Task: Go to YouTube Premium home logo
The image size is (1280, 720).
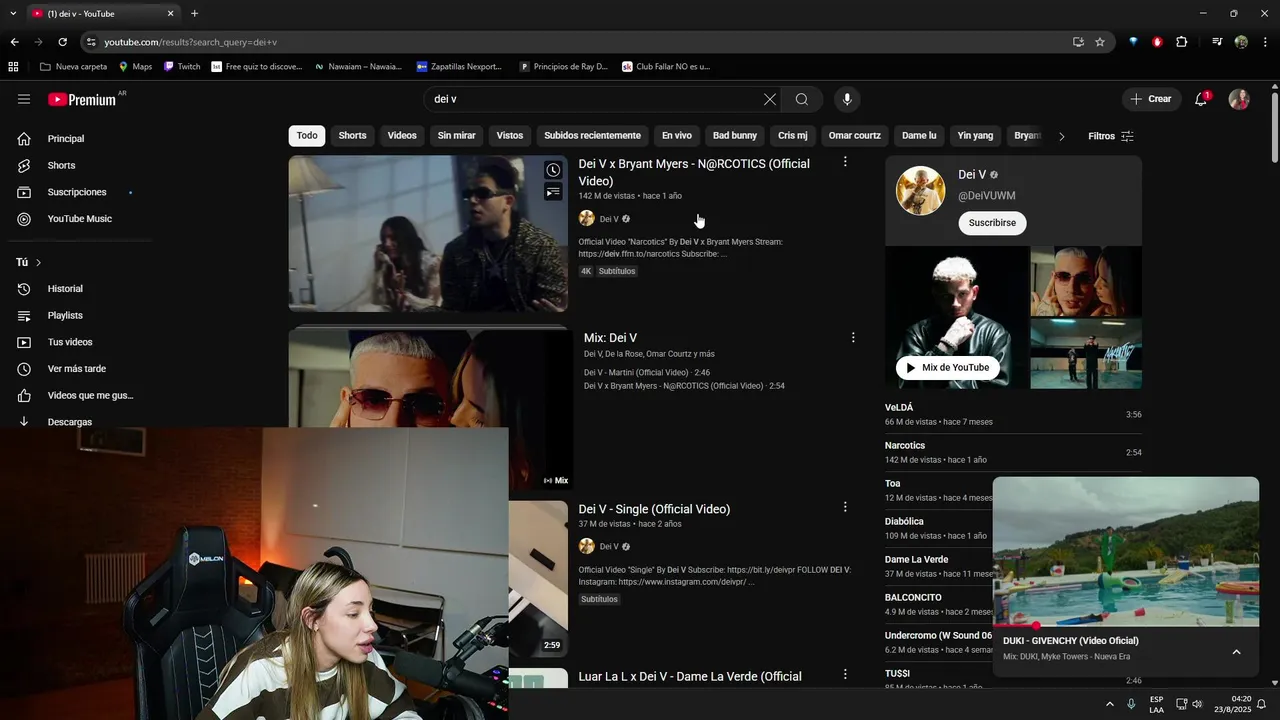Action: pos(82,99)
